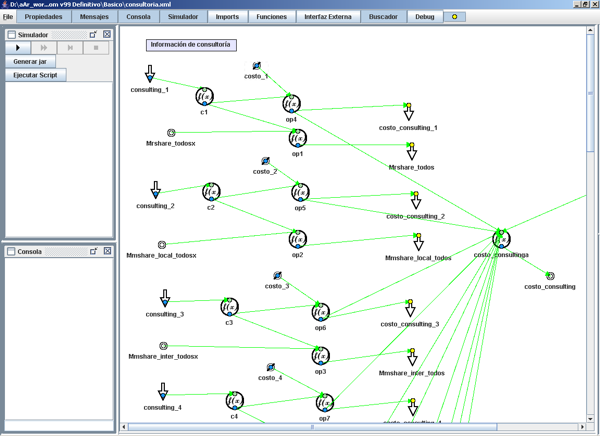Click the fast-forward simulation button
Image resolution: width=600 pixels, height=436 pixels.
point(44,48)
